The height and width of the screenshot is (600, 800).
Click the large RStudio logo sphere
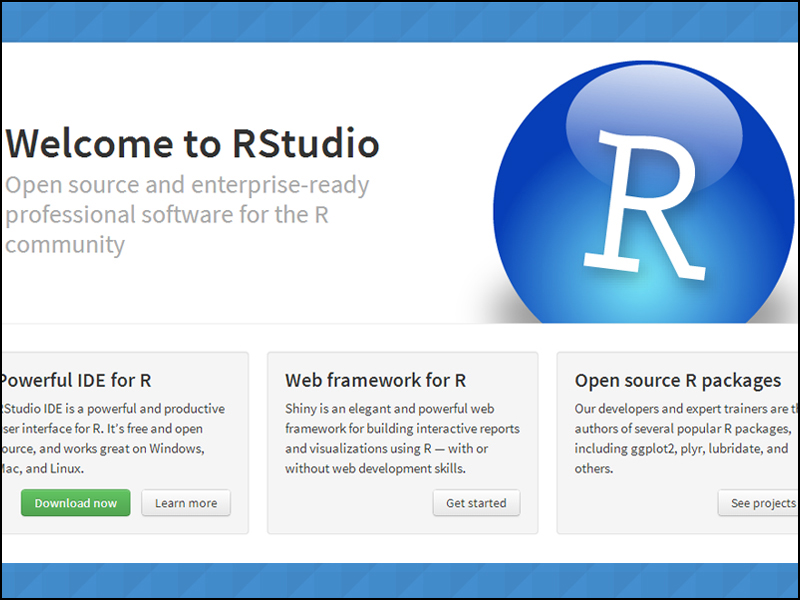tap(644, 193)
